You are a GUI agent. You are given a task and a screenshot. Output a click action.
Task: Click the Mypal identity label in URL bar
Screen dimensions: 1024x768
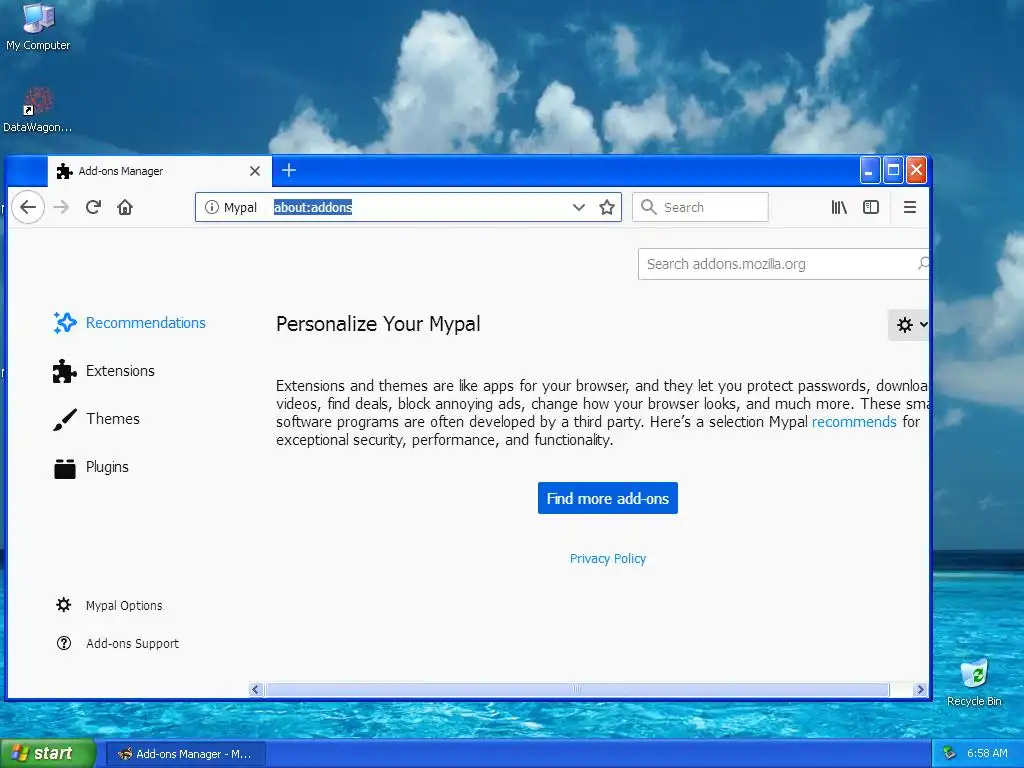click(x=240, y=207)
